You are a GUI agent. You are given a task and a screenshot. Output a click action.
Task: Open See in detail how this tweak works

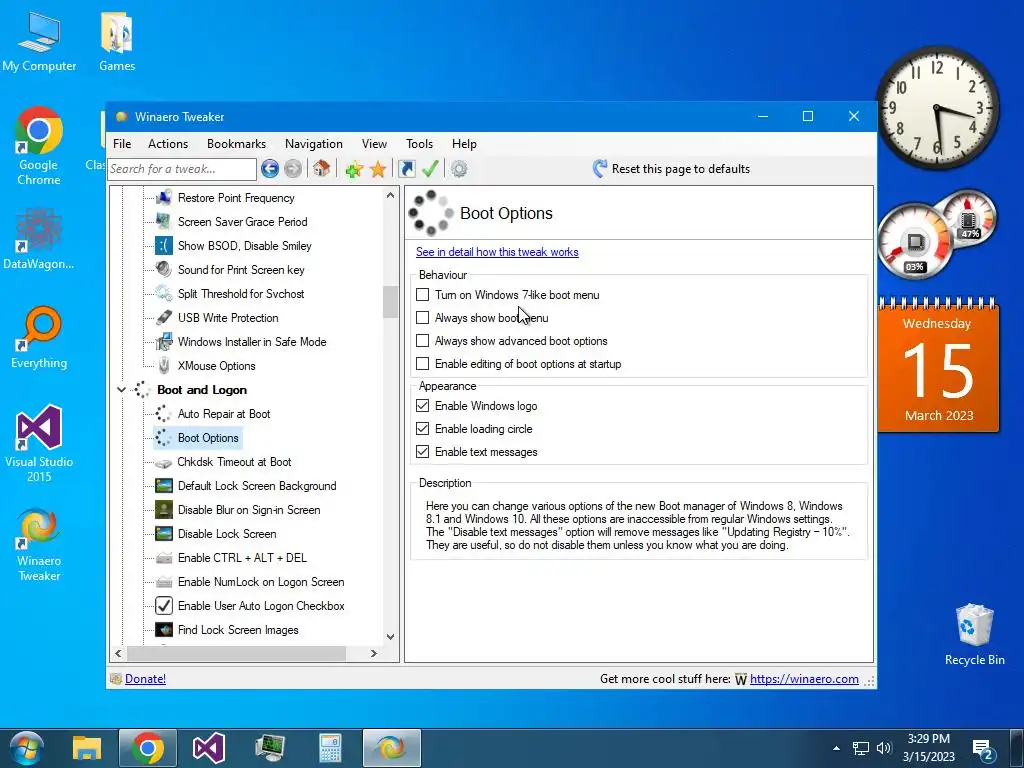click(x=497, y=252)
